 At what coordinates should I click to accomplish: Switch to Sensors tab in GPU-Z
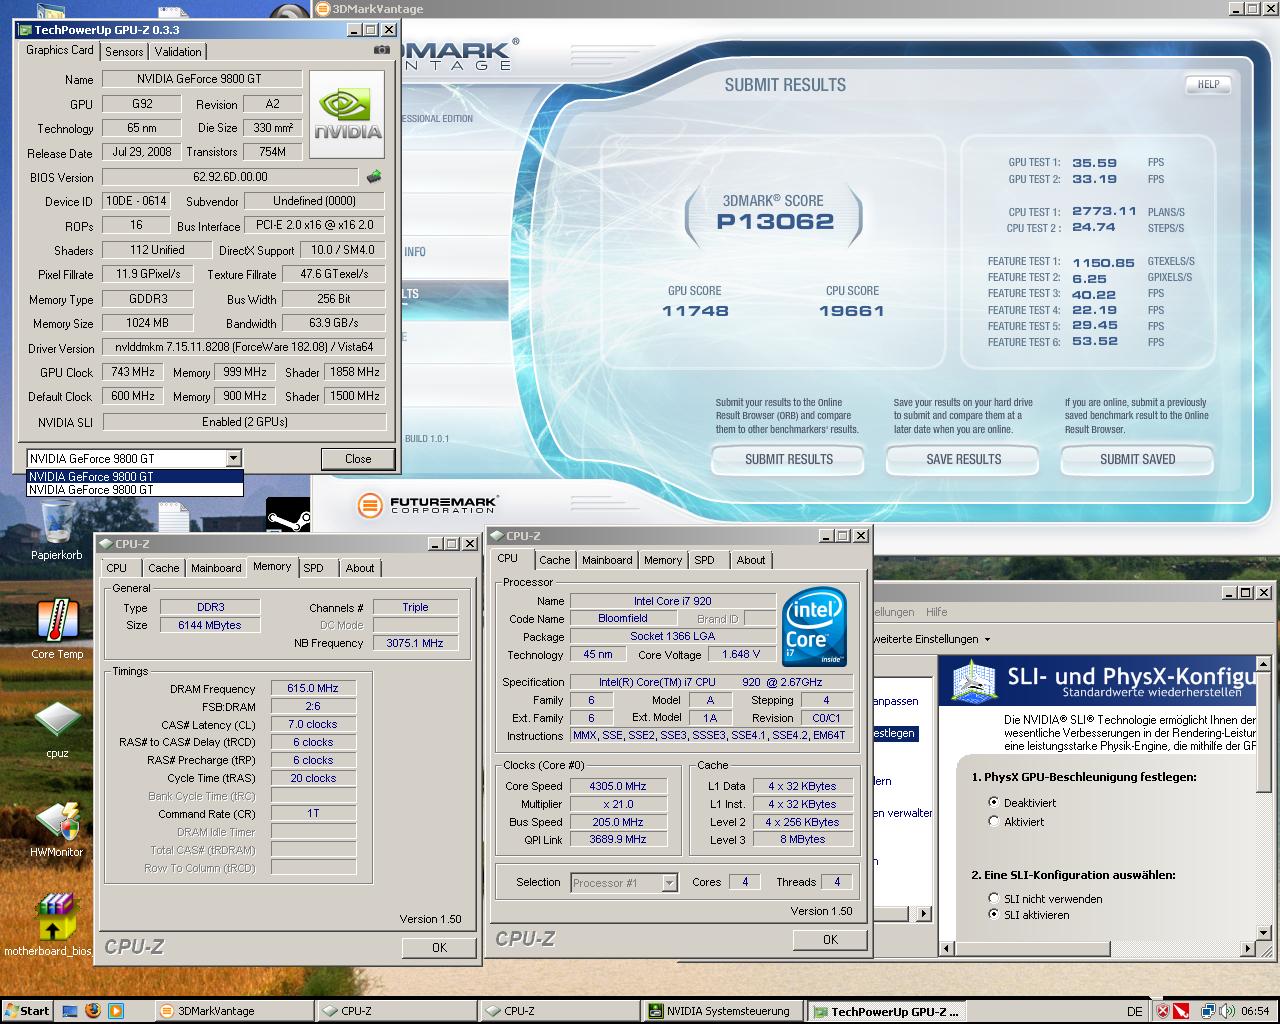(124, 52)
